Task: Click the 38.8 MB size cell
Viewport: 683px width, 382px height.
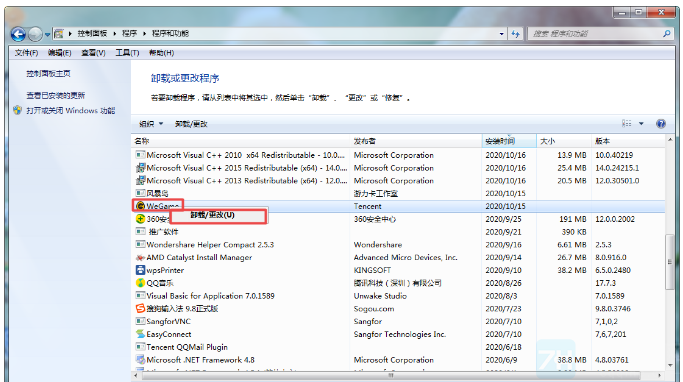Action: coord(571,360)
